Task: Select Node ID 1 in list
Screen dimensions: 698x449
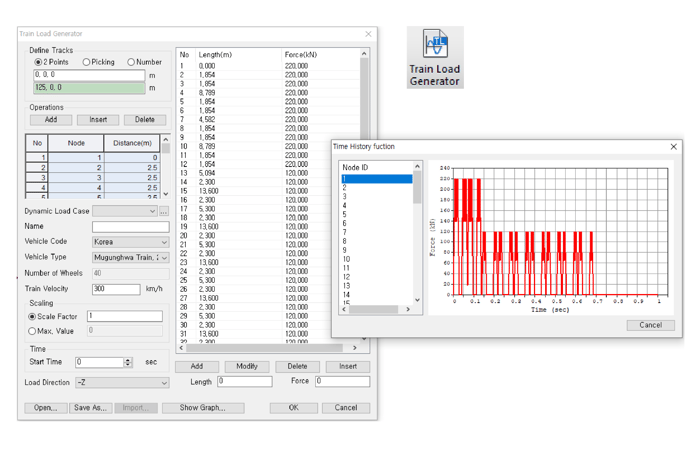Action: coord(376,179)
